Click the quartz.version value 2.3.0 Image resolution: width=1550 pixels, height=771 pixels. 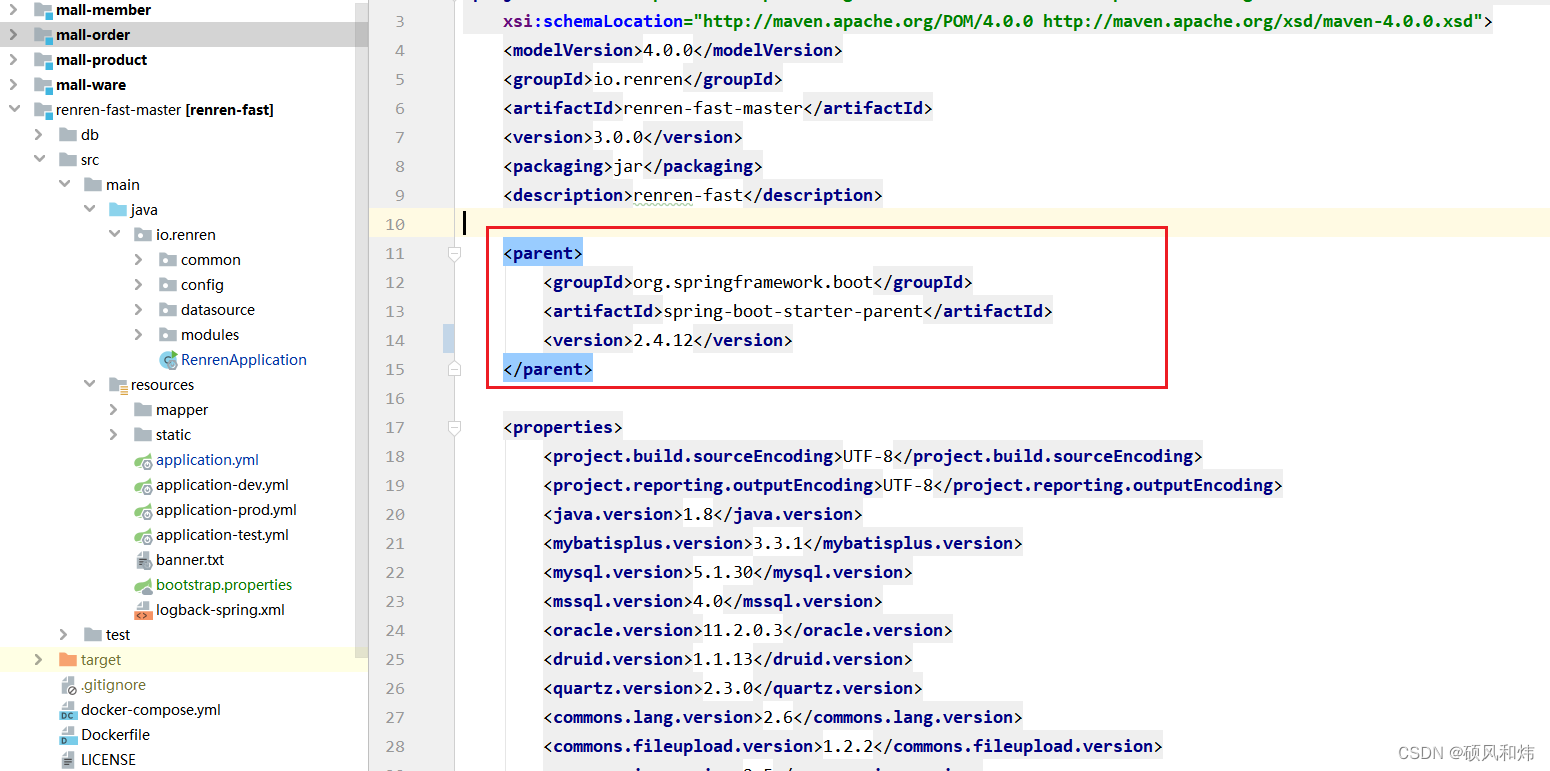728,688
